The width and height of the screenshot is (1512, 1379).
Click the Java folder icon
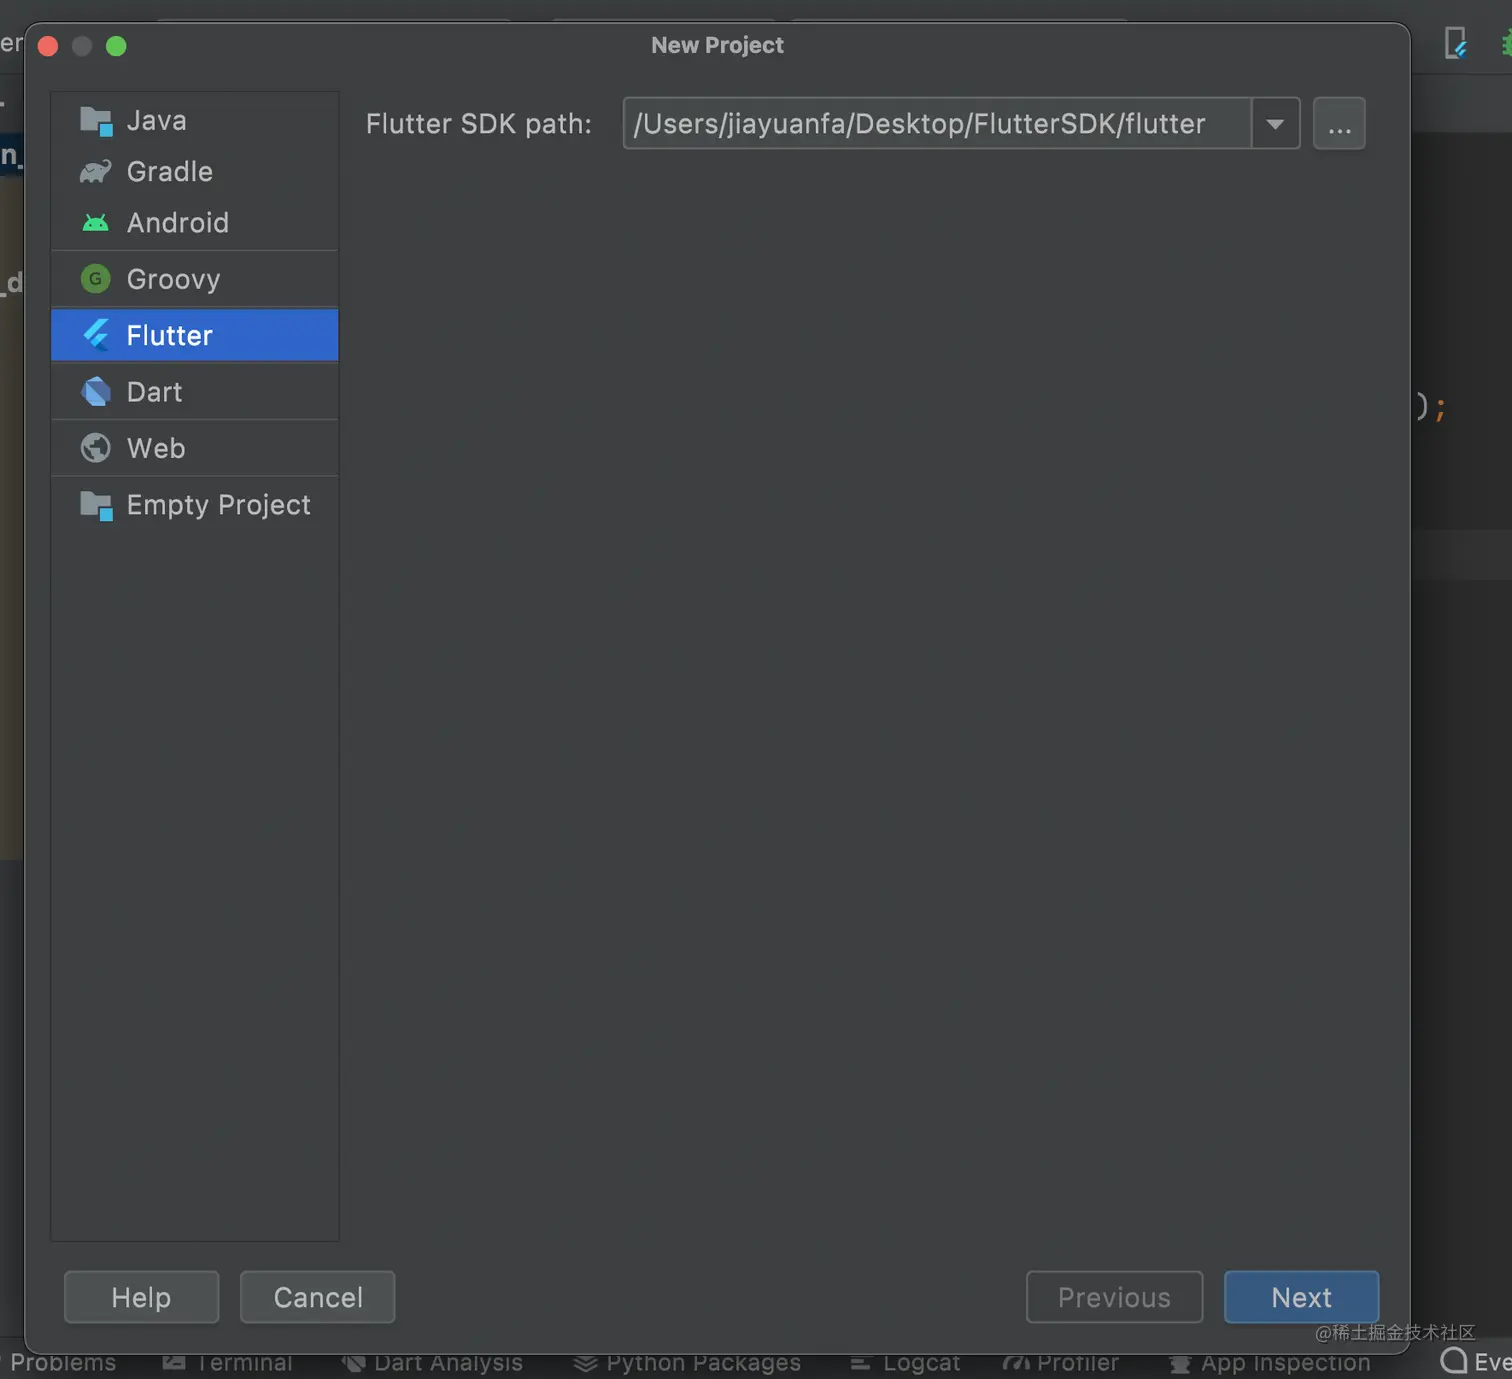click(96, 121)
